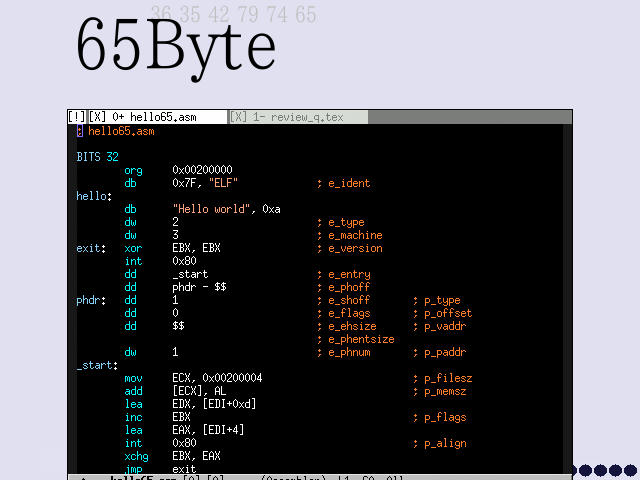Click the faded hex digits above the title
Screen dimensions: 640x480
[233, 14]
